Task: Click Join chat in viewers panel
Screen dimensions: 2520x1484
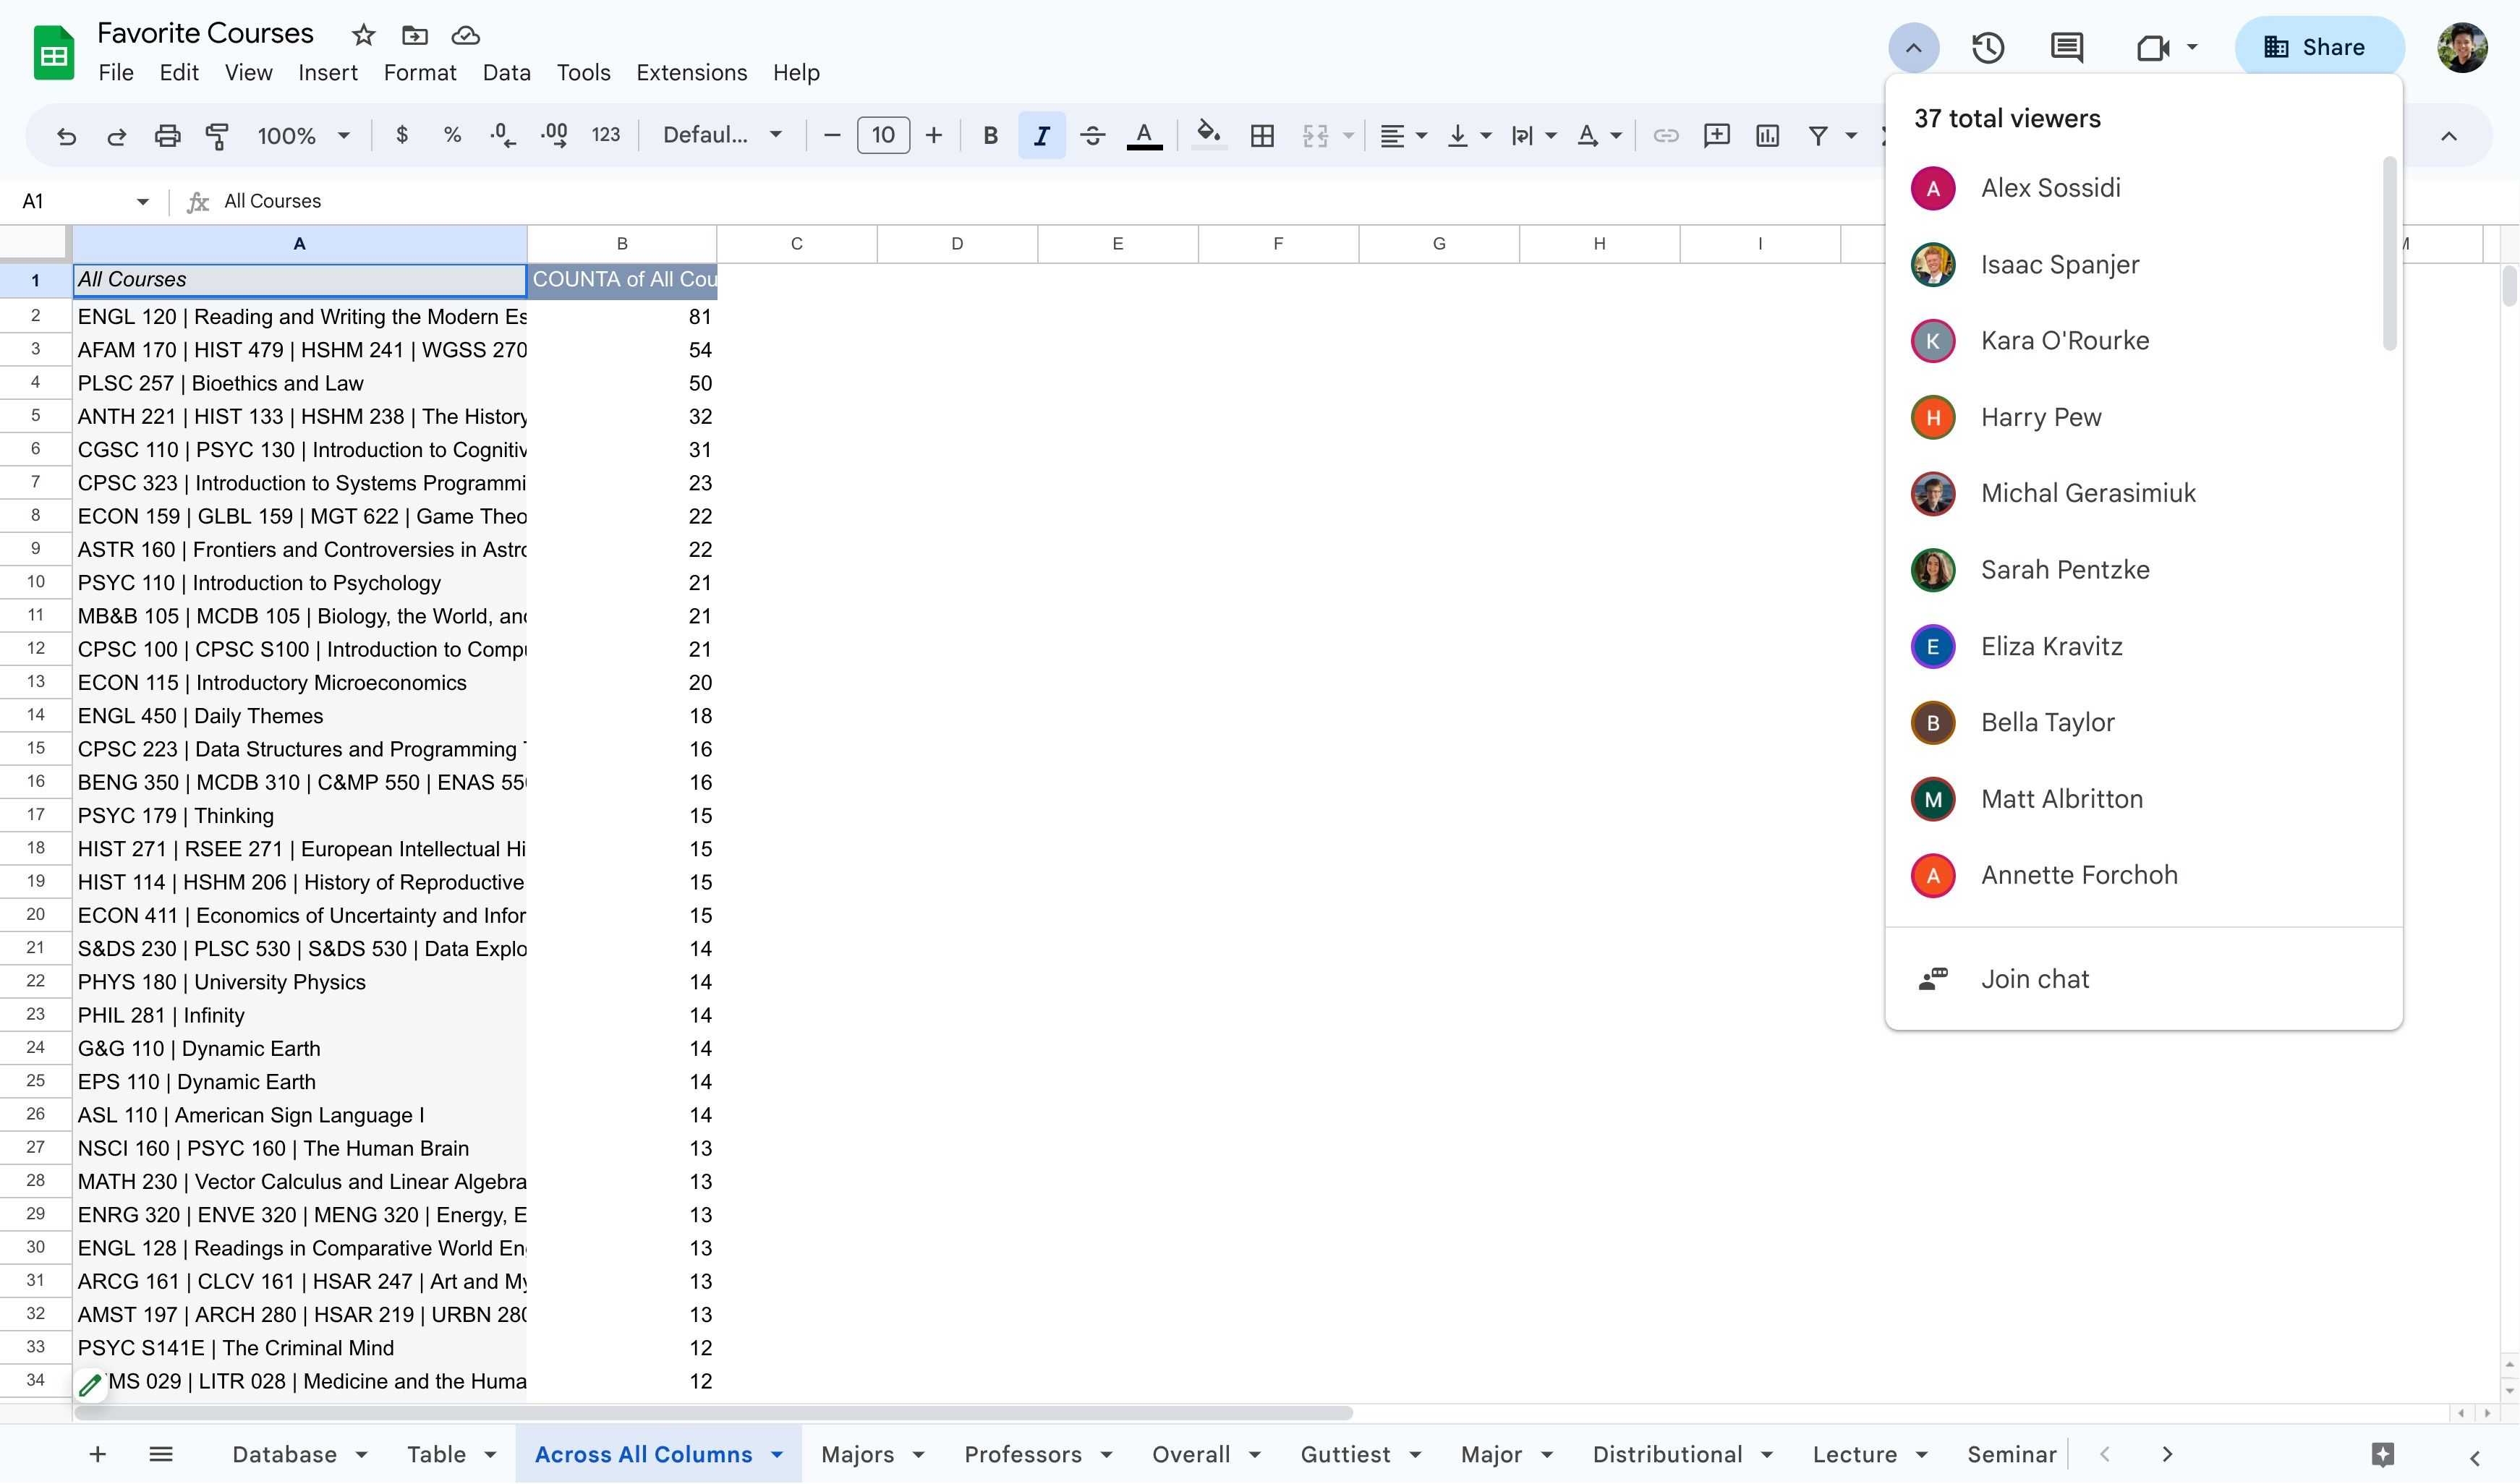Action: point(2034,979)
